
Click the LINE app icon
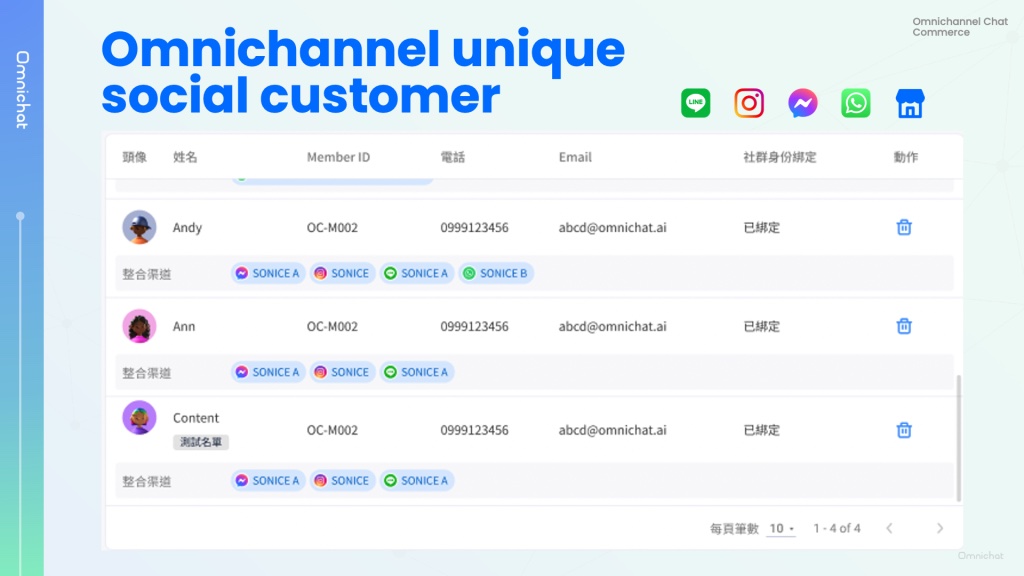pyautogui.click(x=696, y=103)
